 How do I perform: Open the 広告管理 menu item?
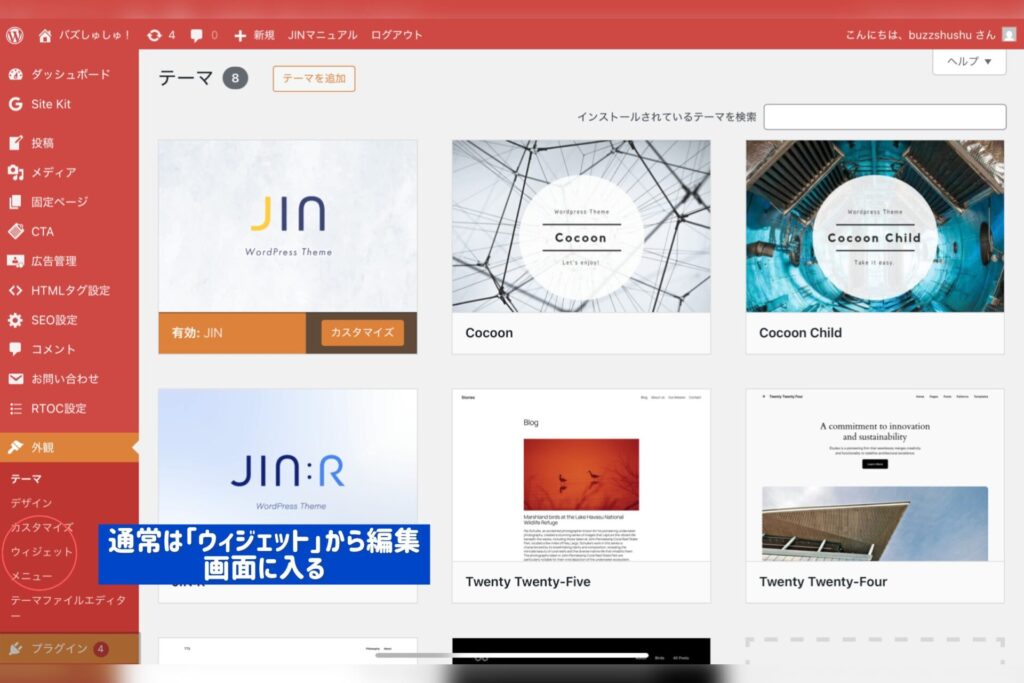click(x=69, y=261)
